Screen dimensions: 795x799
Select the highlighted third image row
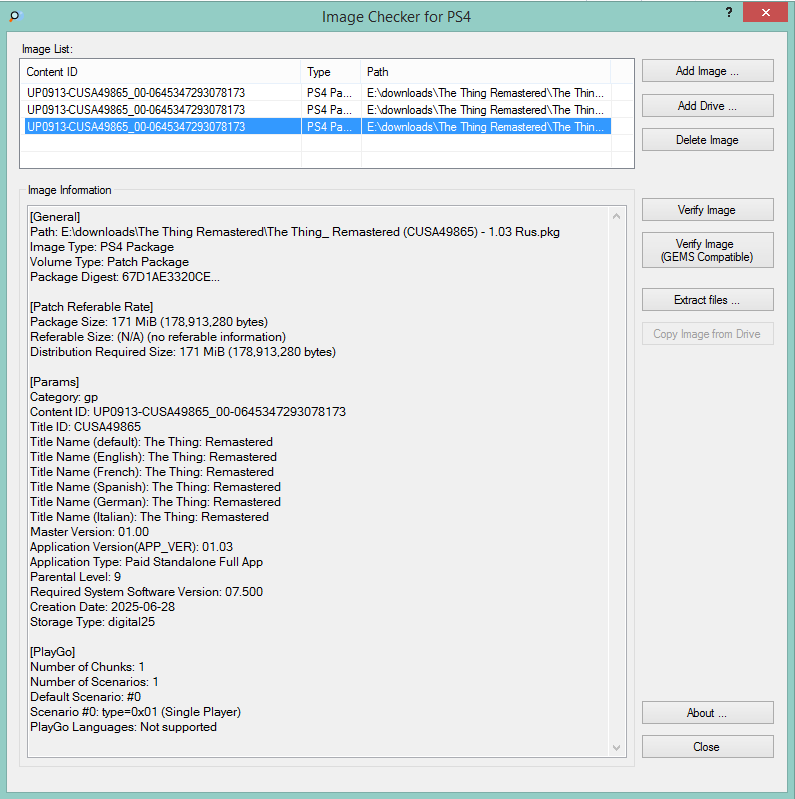tap(317, 126)
